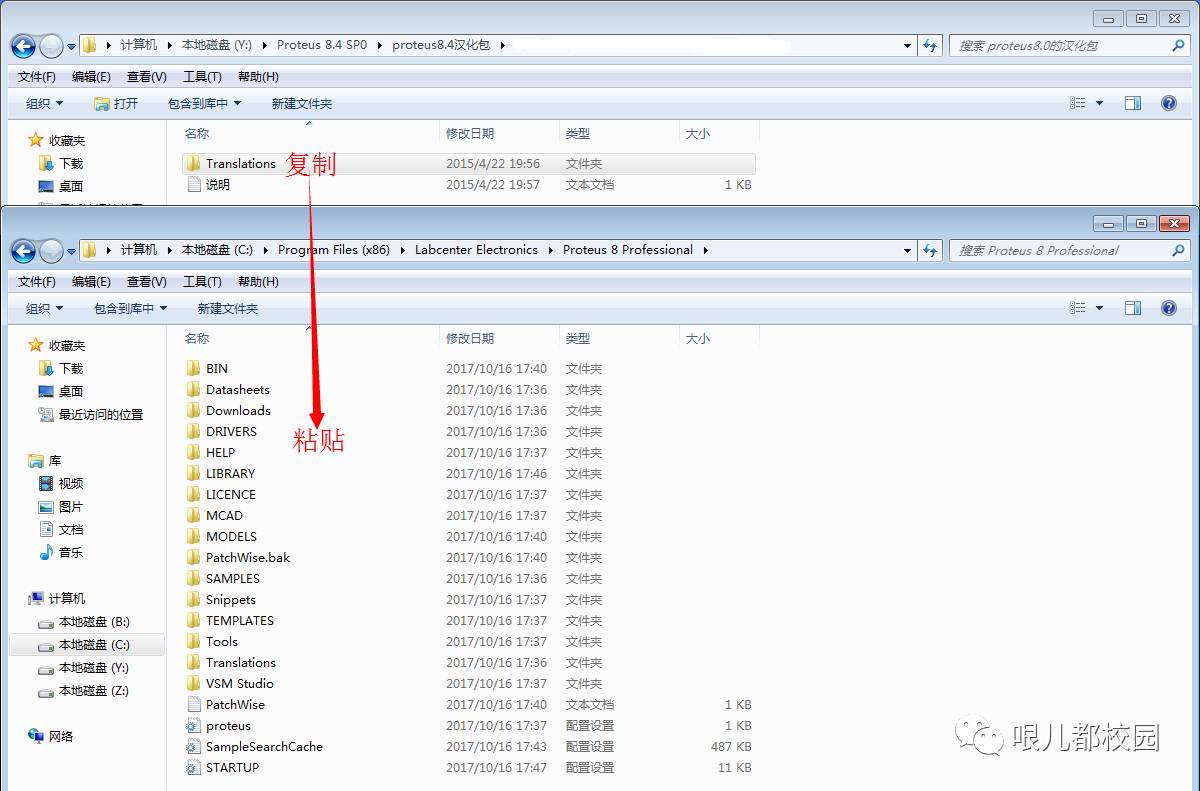This screenshot has height=791, width=1200.
Task: Click 新建文件夹 in rear window toolbar
Action: coord(302,103)
